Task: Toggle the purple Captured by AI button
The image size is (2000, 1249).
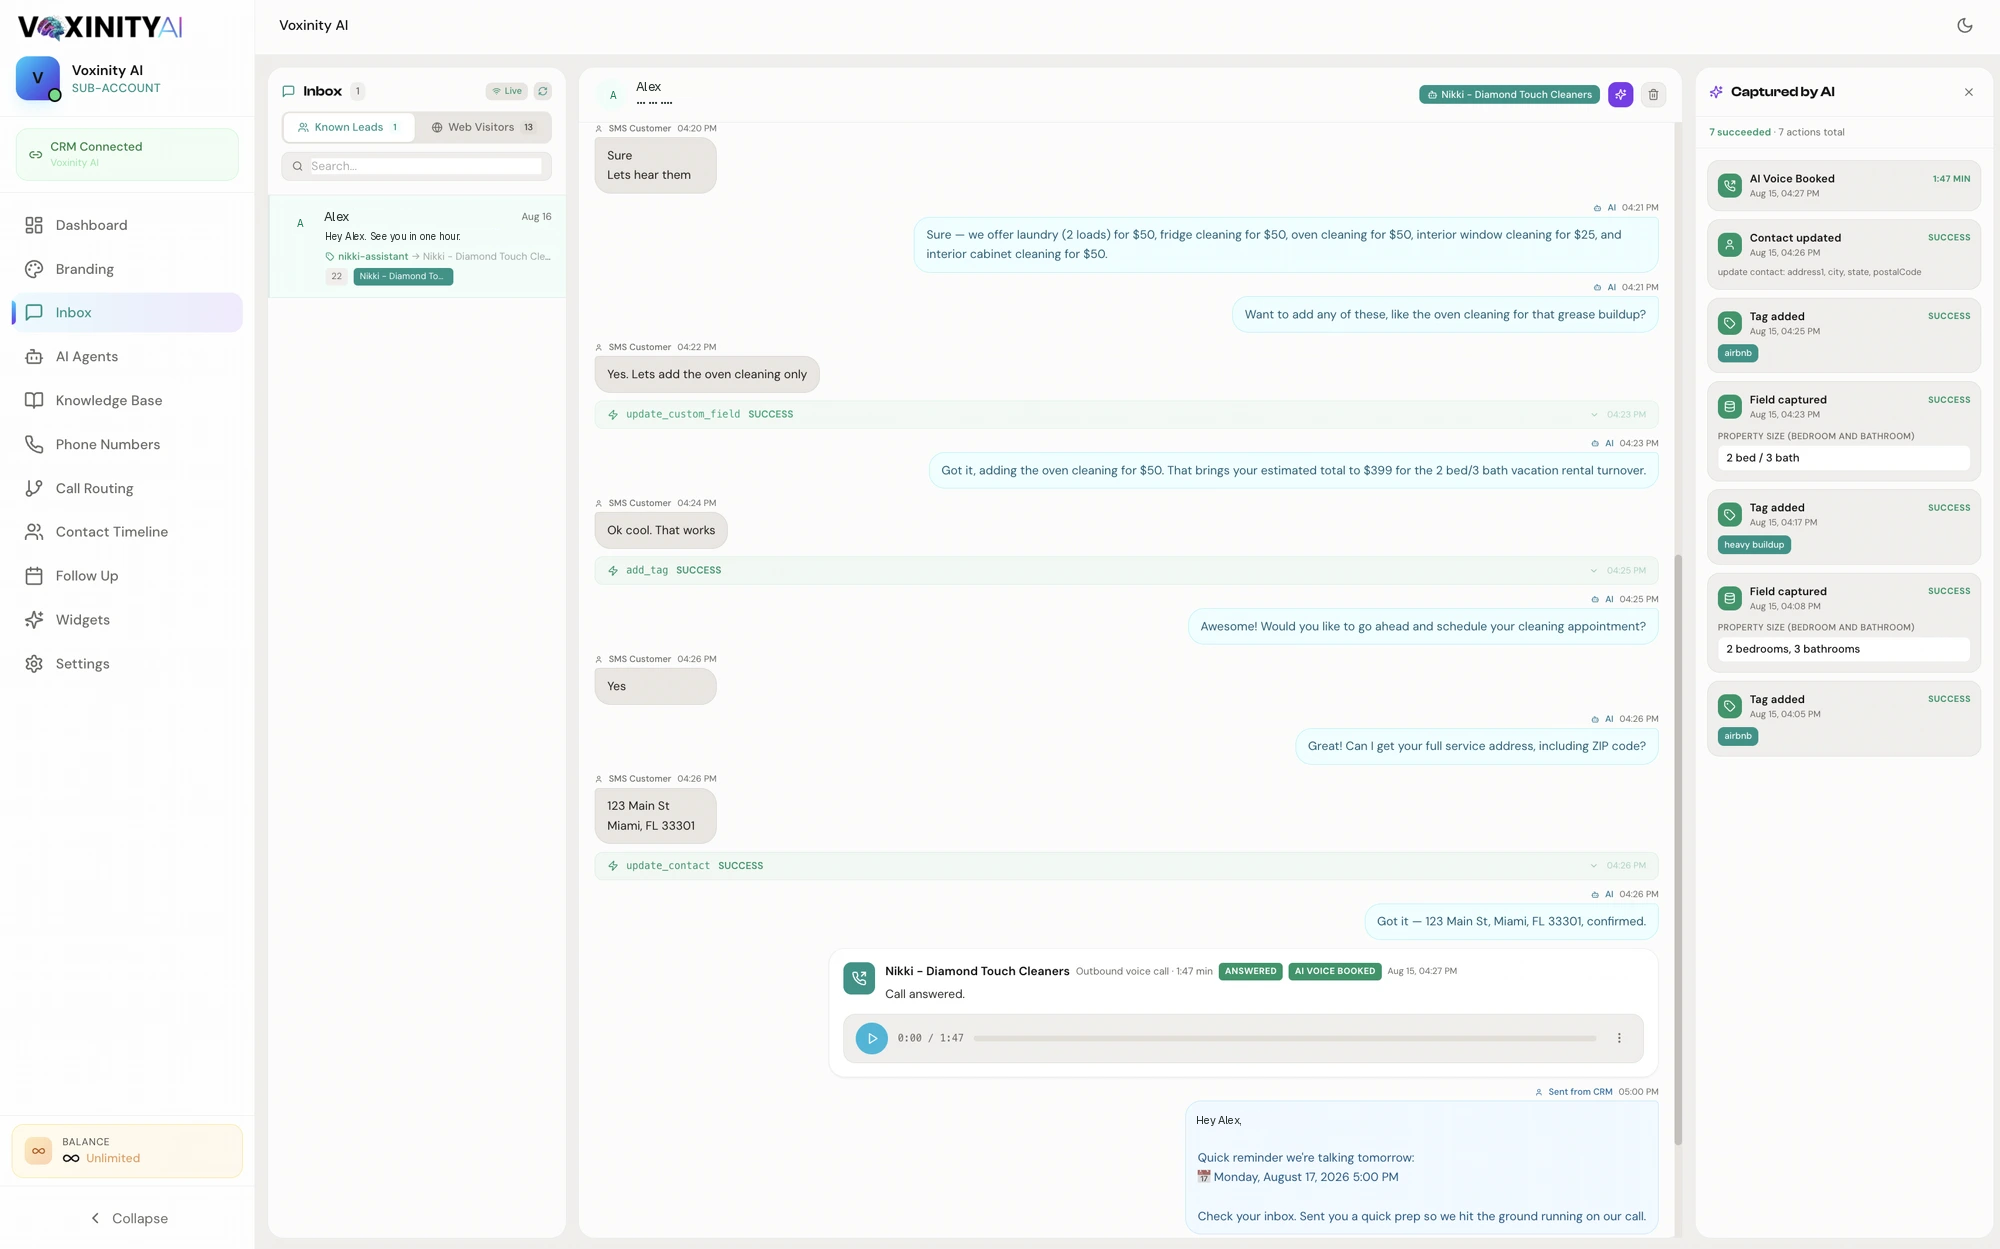Action: click(x=1621, y=95)
